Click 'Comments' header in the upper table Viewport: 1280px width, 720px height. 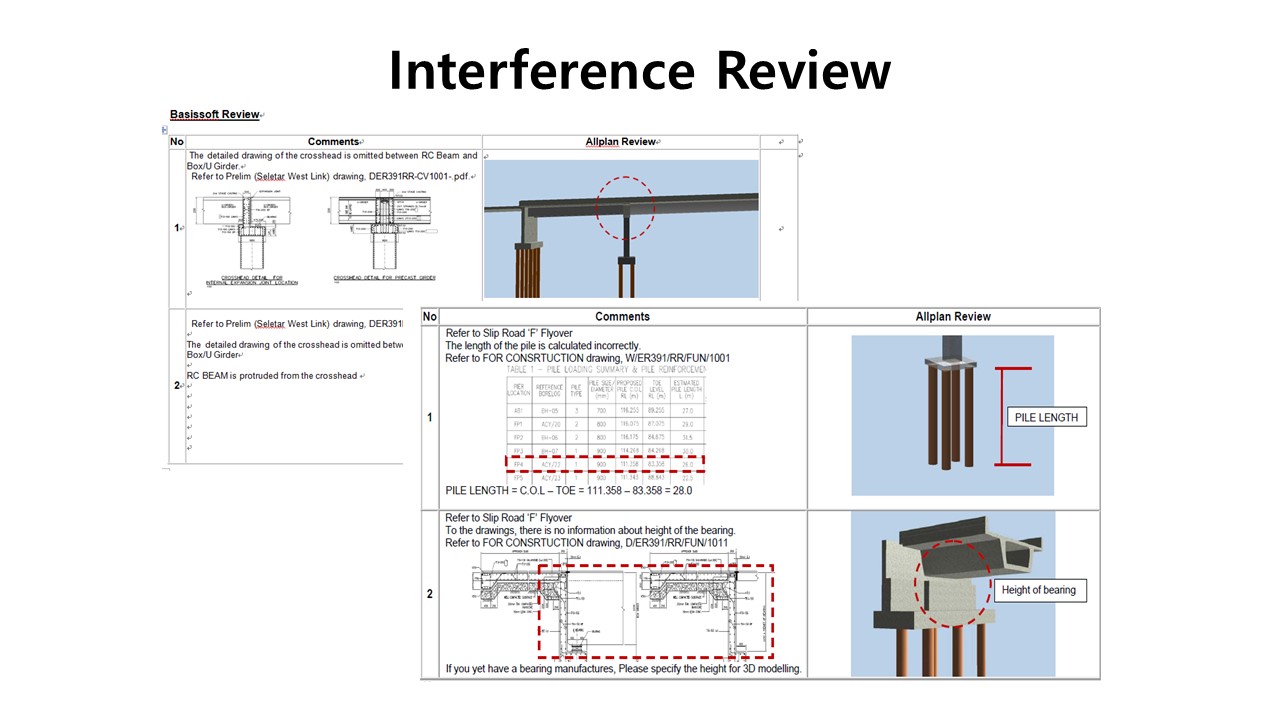coord(334,142)
